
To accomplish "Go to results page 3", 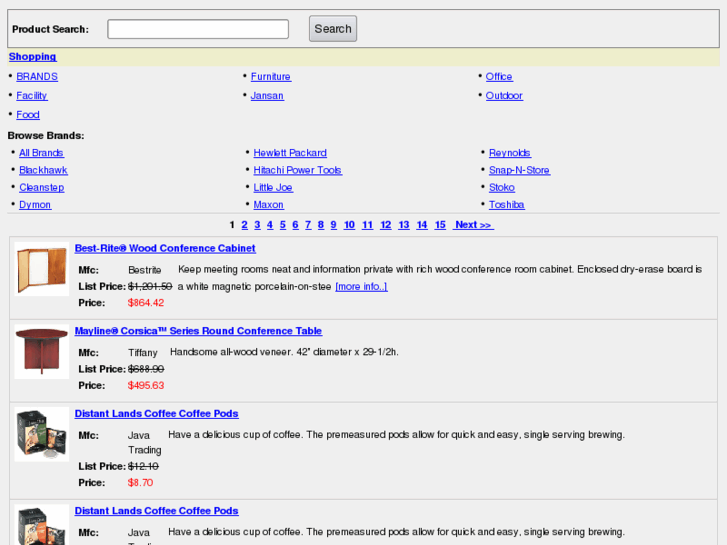I will tap(257, 225).
